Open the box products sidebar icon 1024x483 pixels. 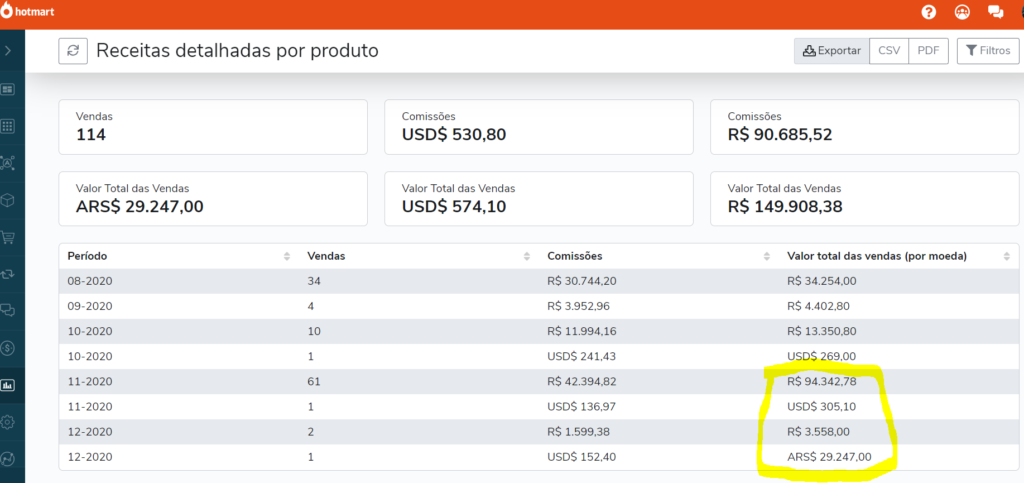click(8, 200)
